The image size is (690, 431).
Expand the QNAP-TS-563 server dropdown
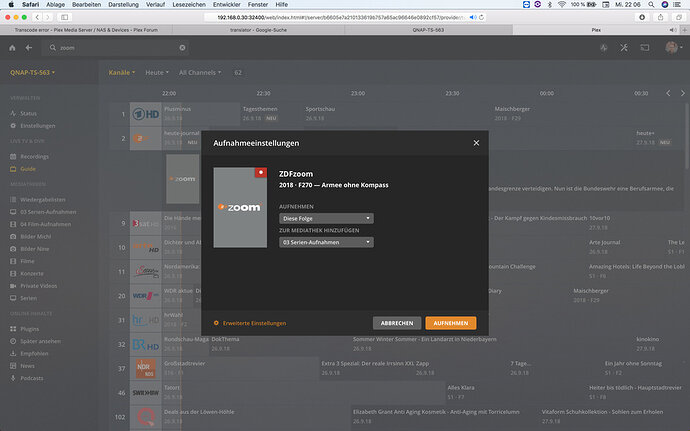click(33, 73)
